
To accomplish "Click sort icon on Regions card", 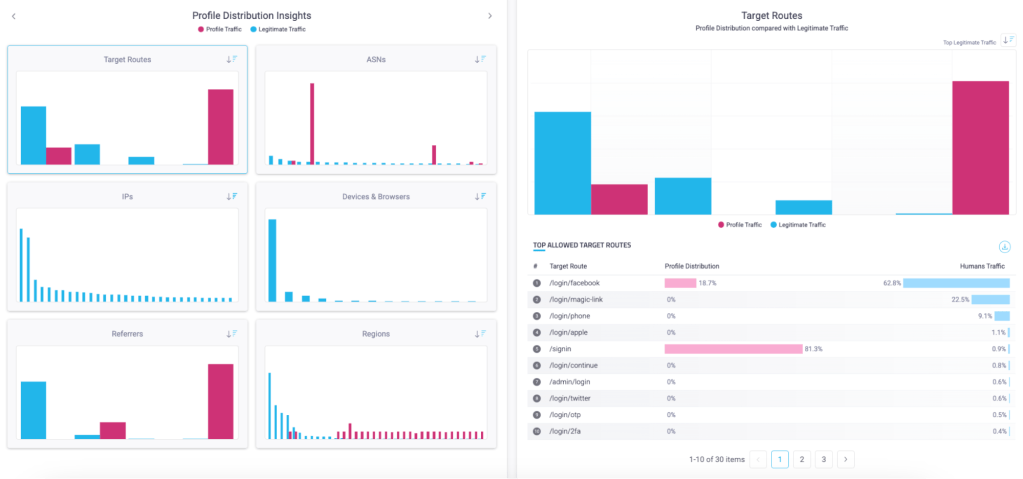I will (x=481, y=333).
